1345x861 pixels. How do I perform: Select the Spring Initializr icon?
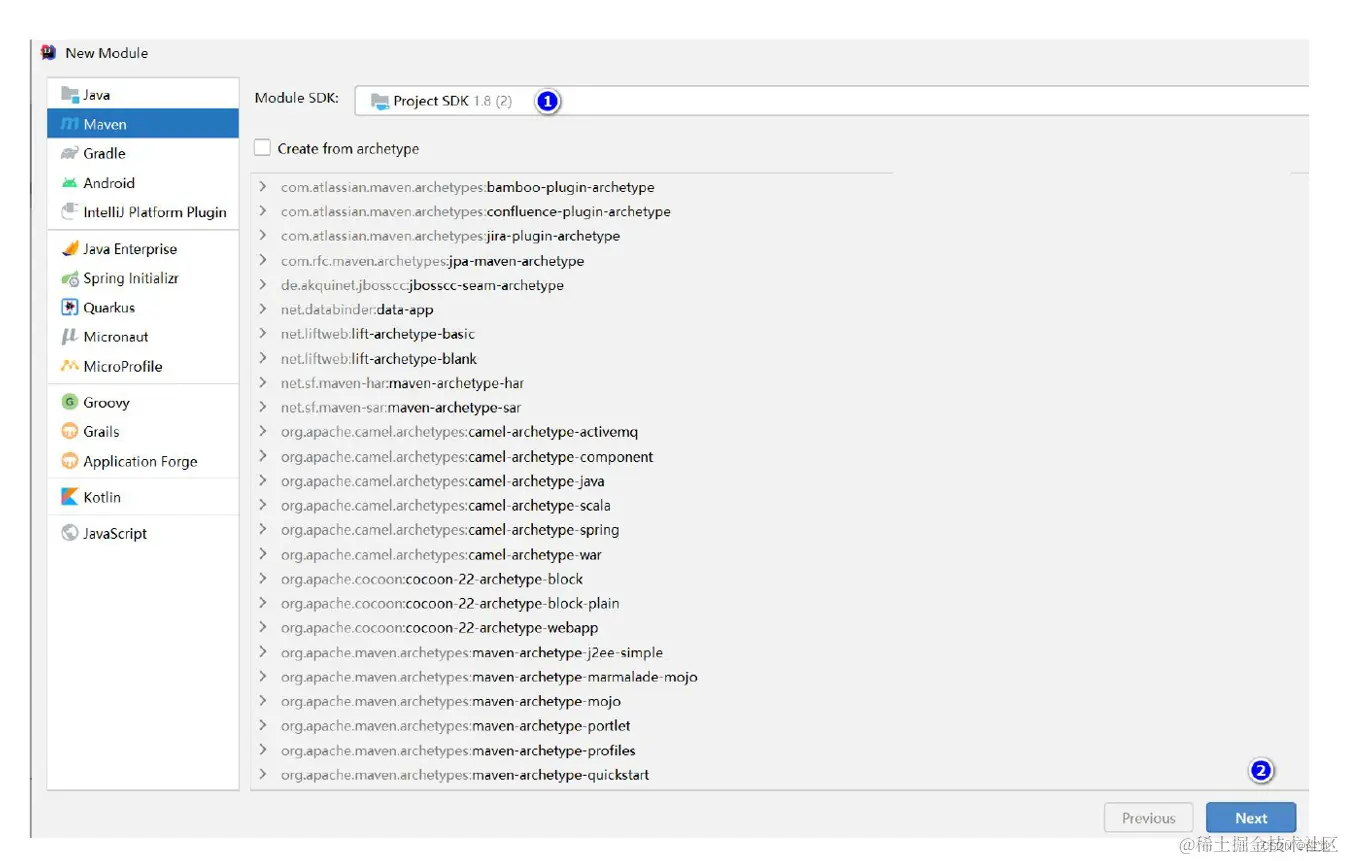[70, 279]
